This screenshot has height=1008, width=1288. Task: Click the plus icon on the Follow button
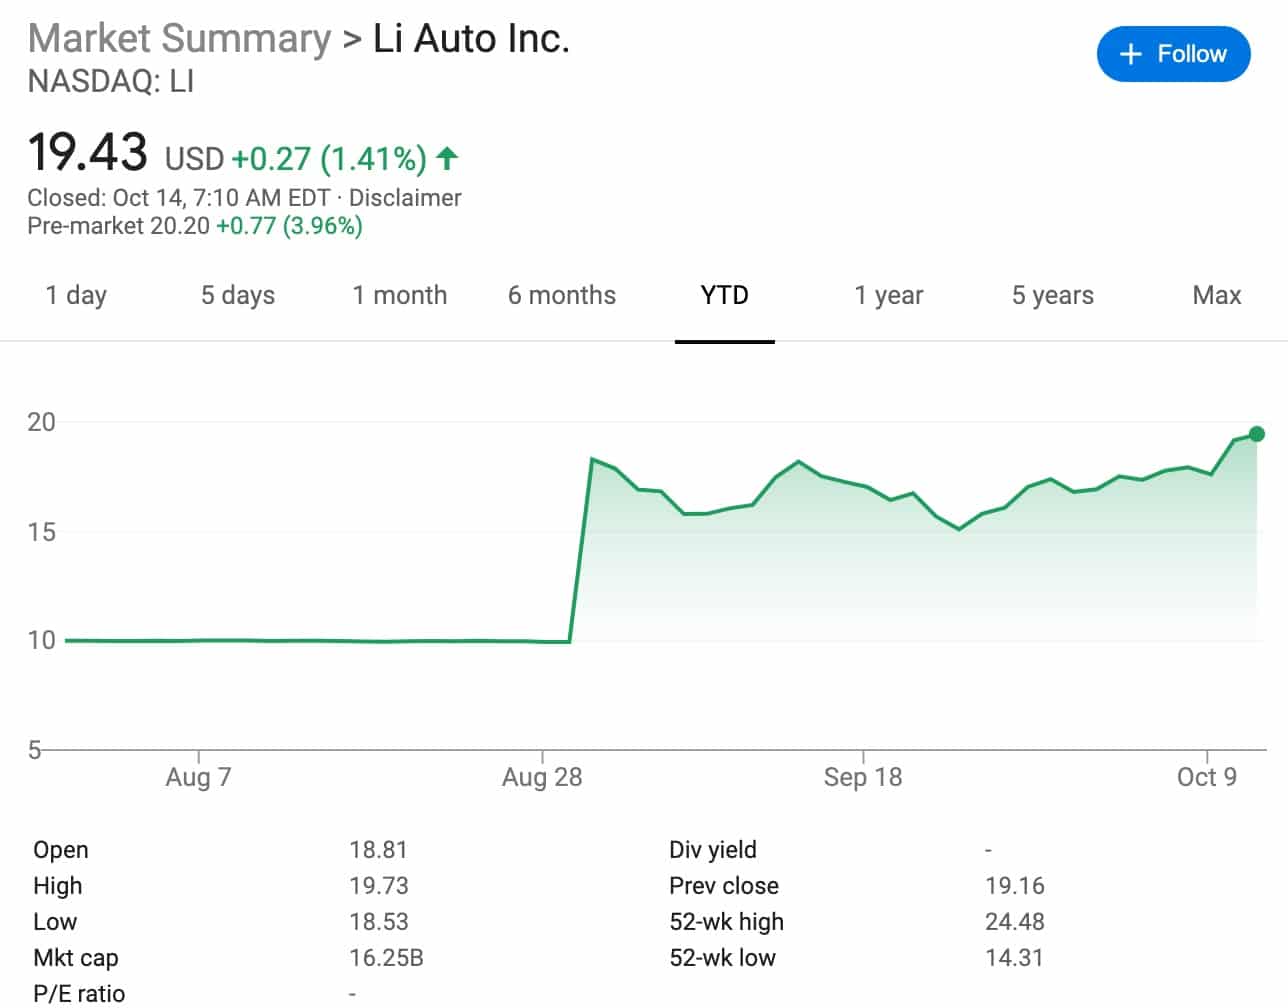point(1131,54)
